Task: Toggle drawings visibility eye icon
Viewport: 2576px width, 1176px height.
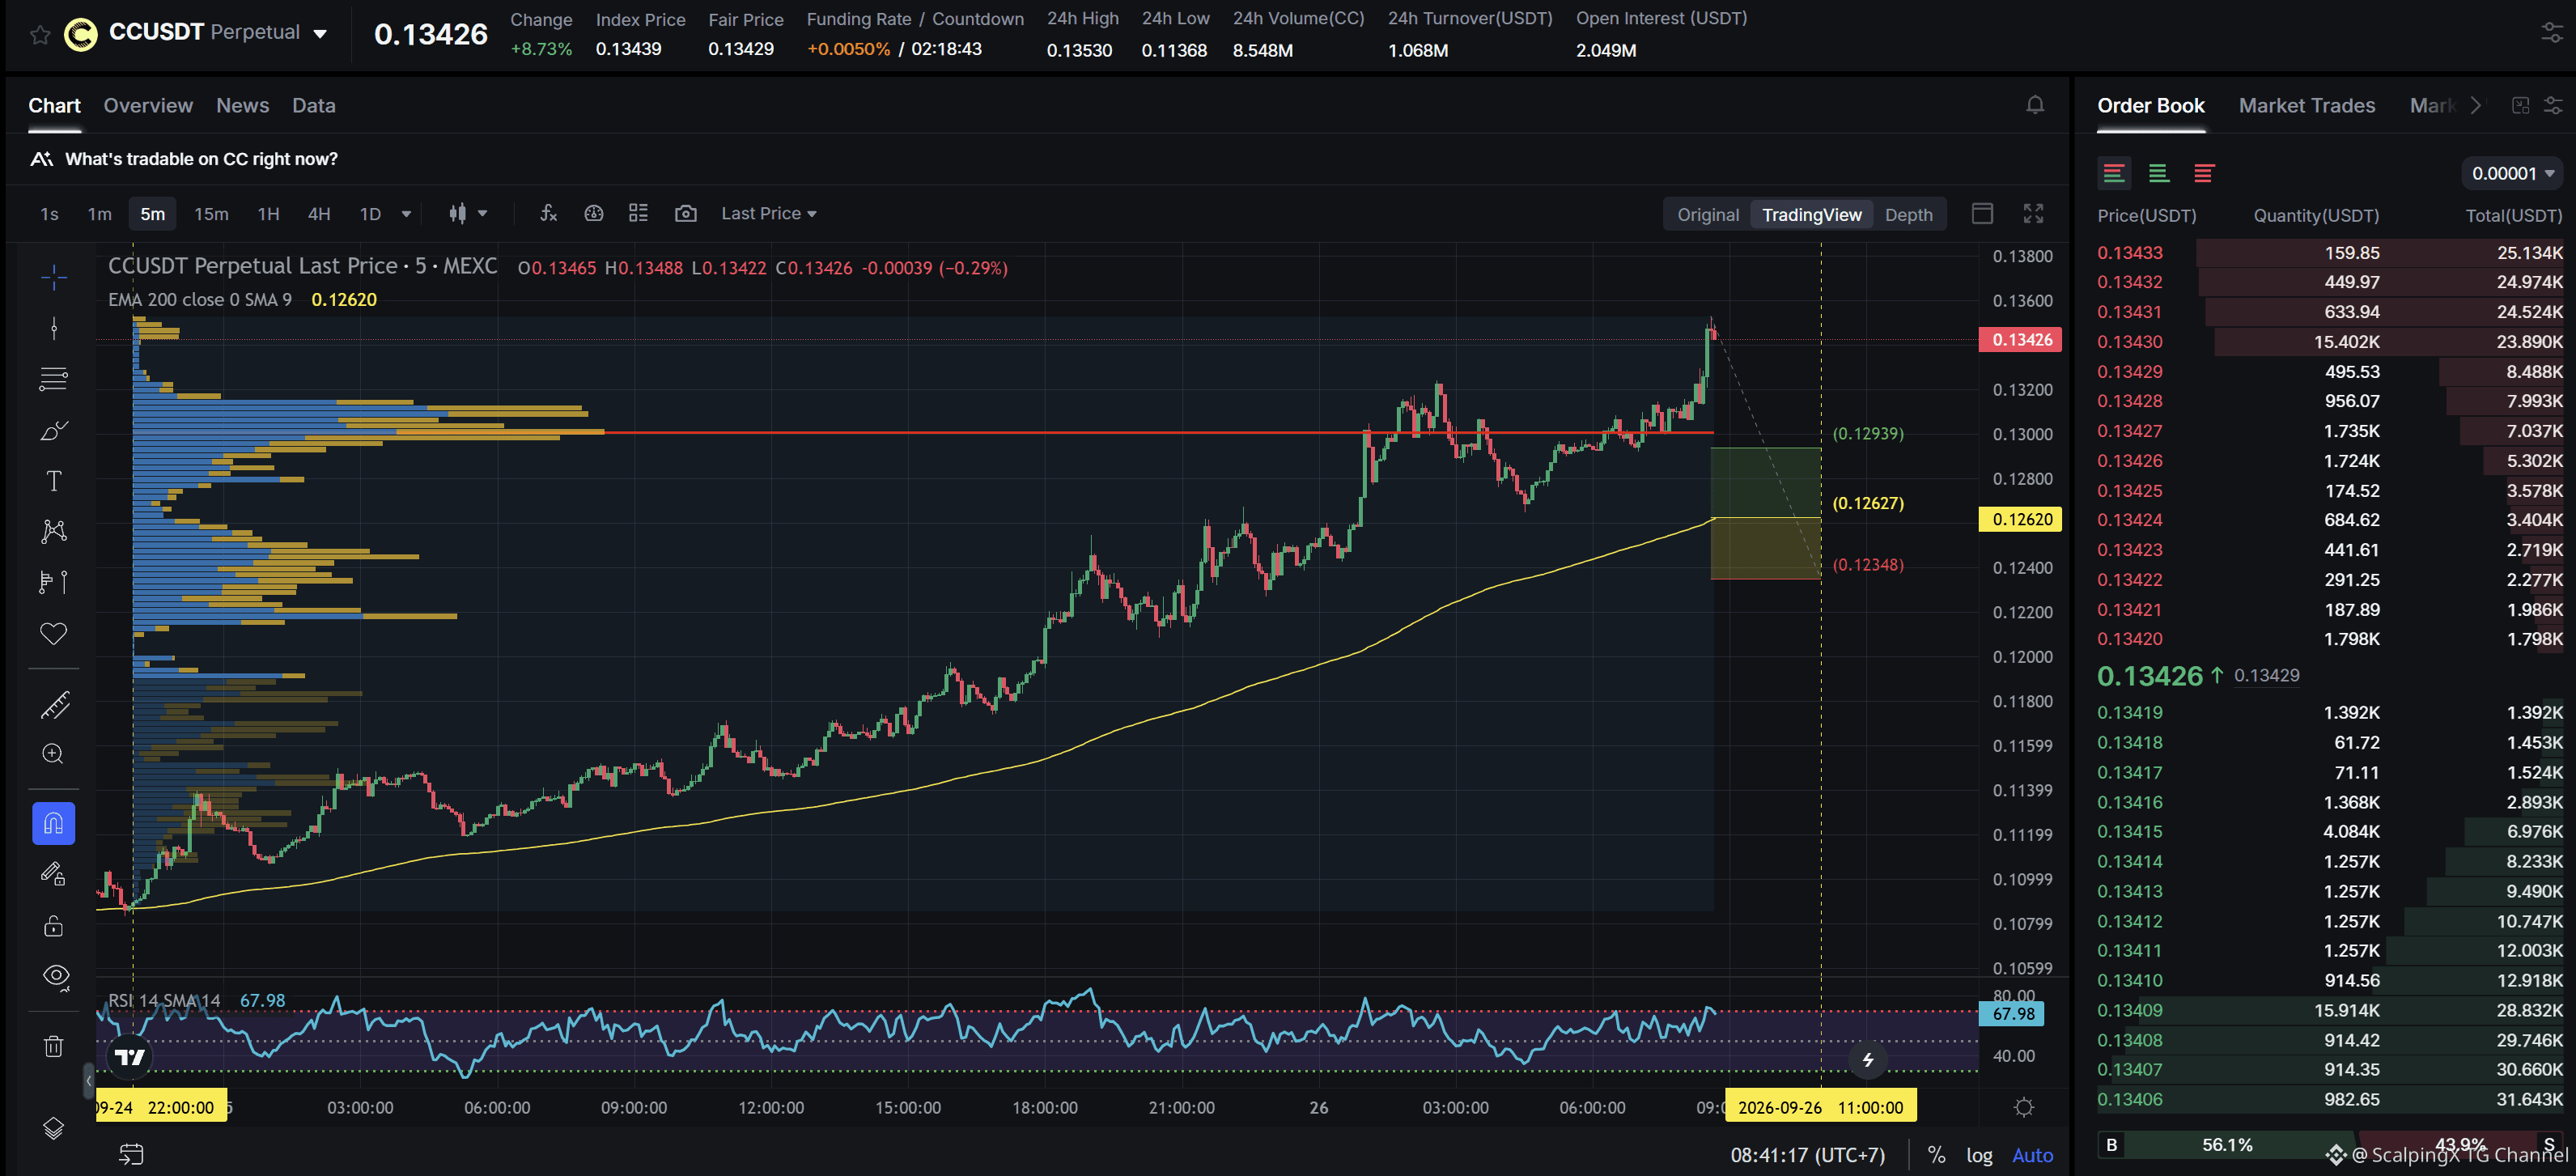Action: [54, 975]
